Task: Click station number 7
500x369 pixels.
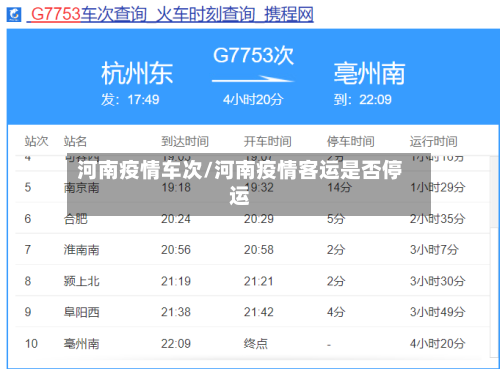Action: click(28, 250)
